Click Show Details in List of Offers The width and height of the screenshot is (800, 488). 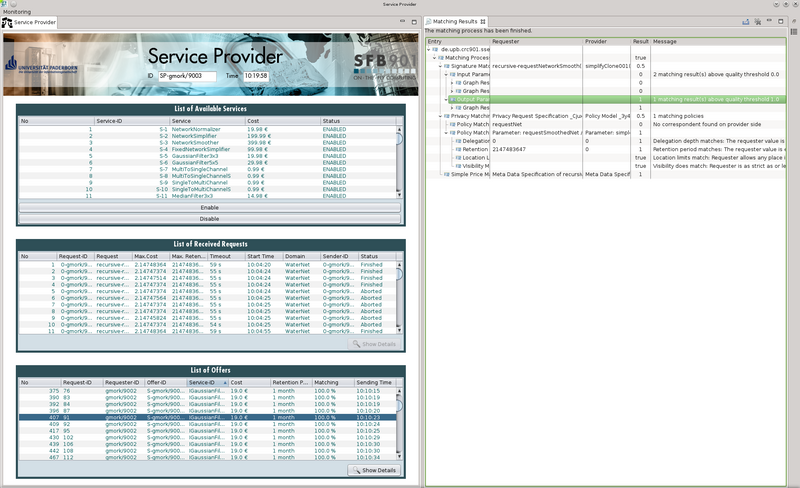(x=374, y=470)
